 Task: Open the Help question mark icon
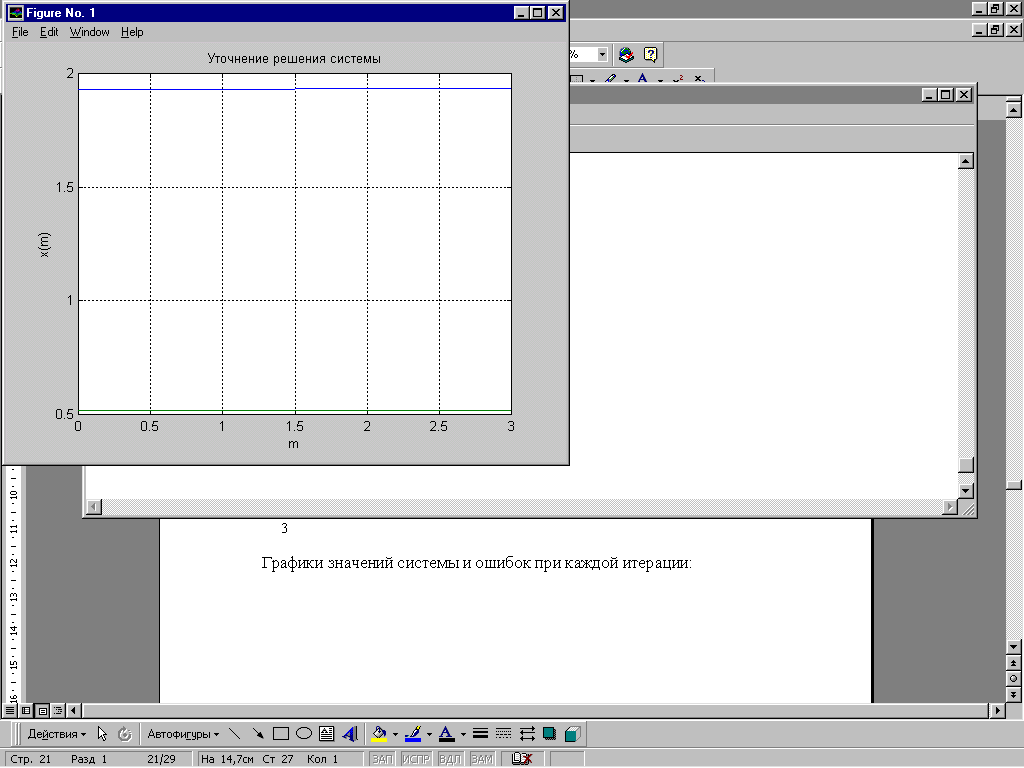click(x=650, y=55)
